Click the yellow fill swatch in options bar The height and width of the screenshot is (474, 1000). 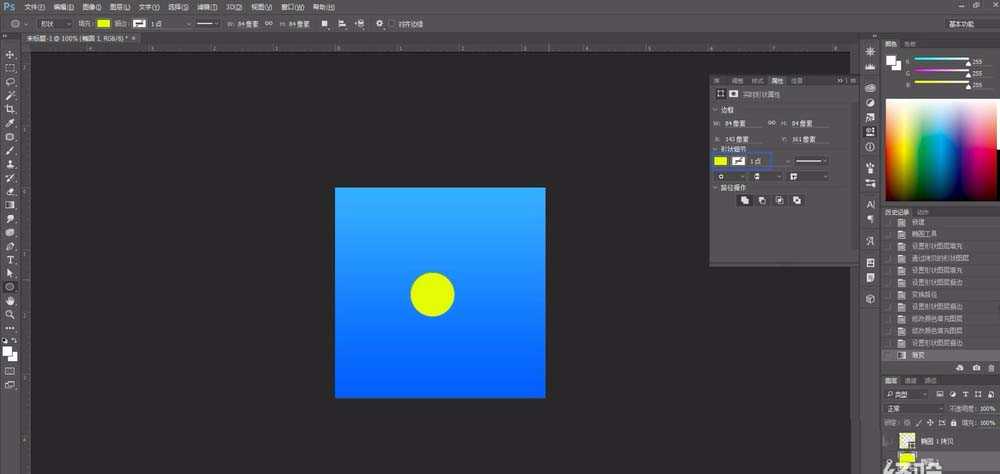103,23
